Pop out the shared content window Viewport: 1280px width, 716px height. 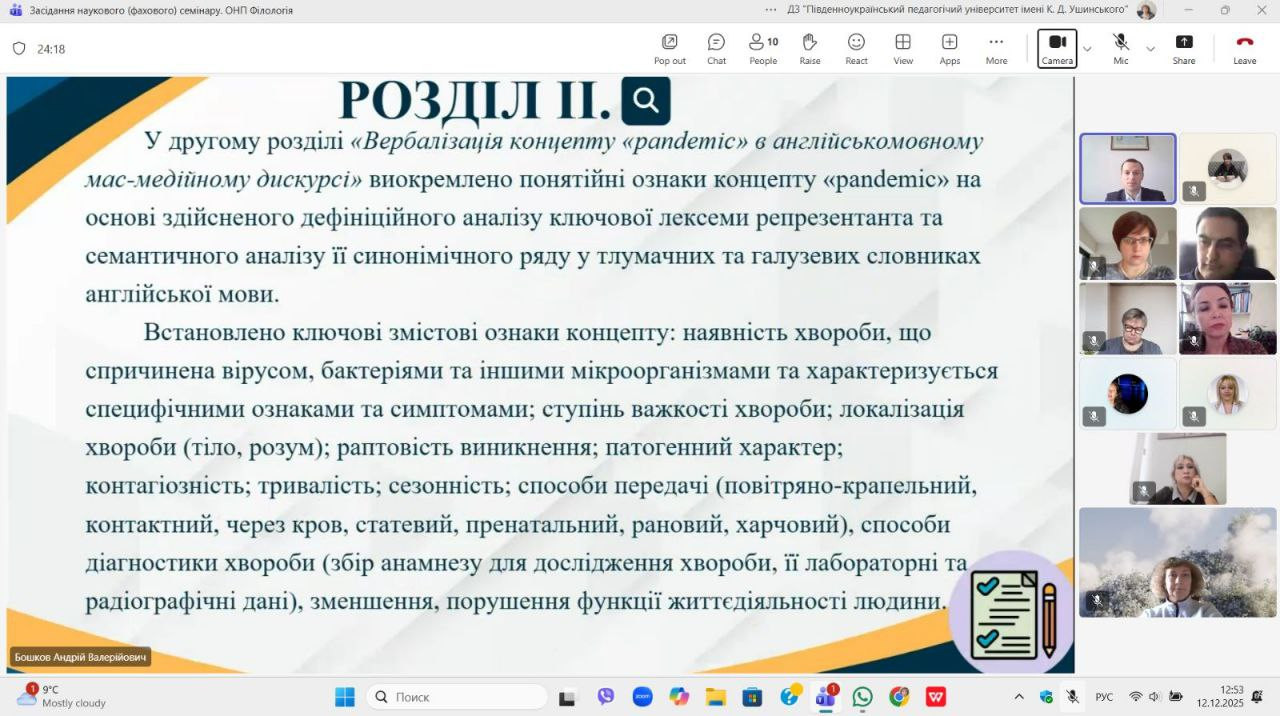[670, 48]
